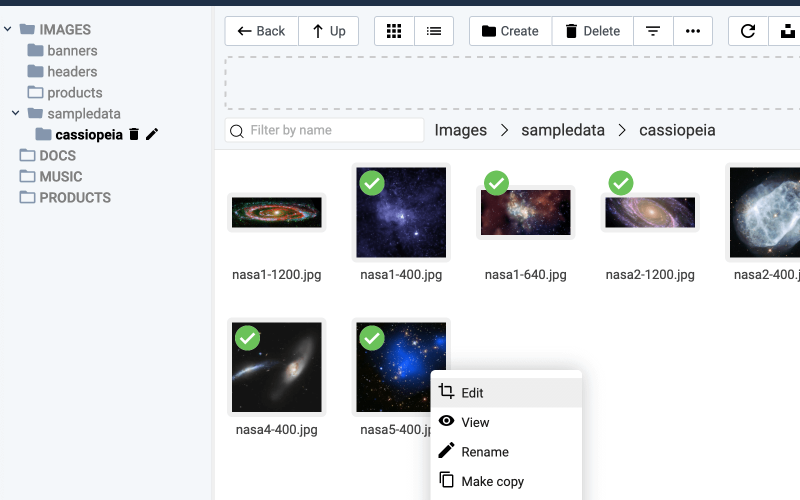Click the upload icon in toolbar
800x500 pixels.
786,31
